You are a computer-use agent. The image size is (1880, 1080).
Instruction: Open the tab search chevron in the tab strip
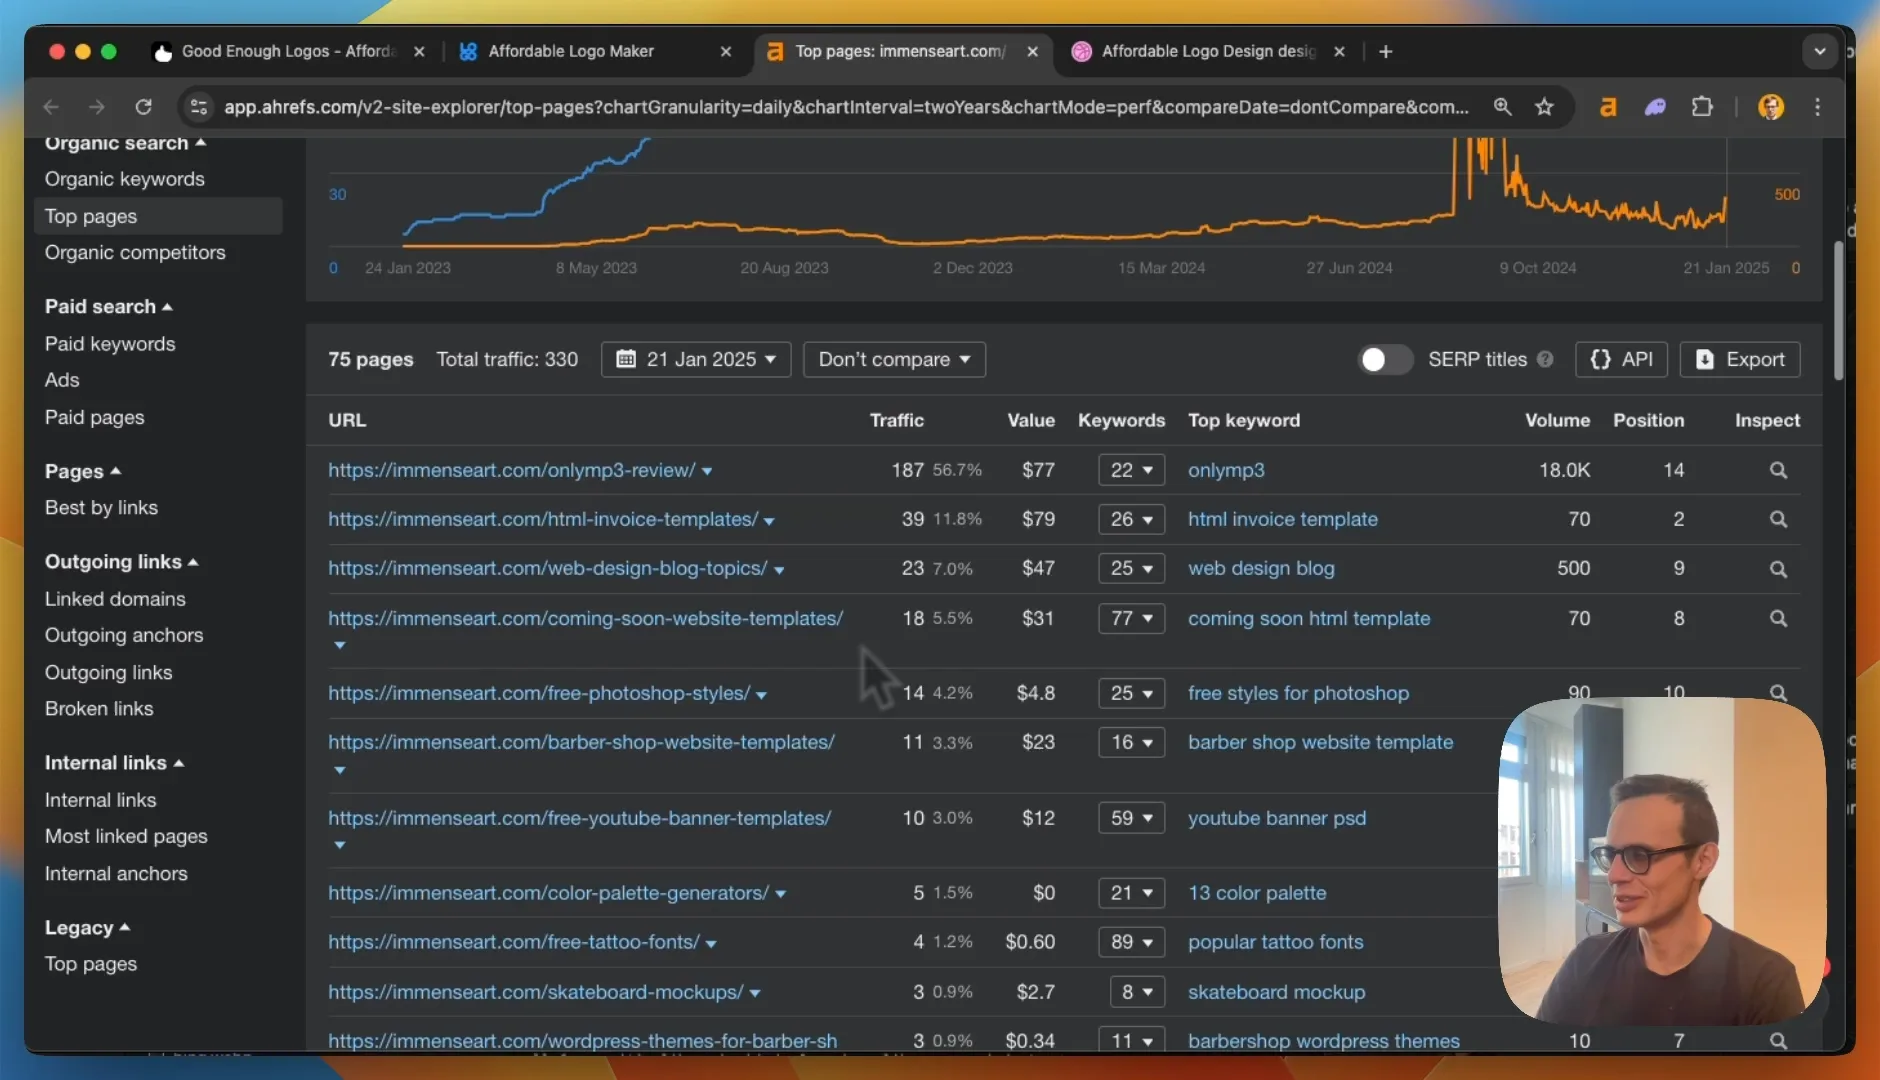click(x=1820, y=51)
